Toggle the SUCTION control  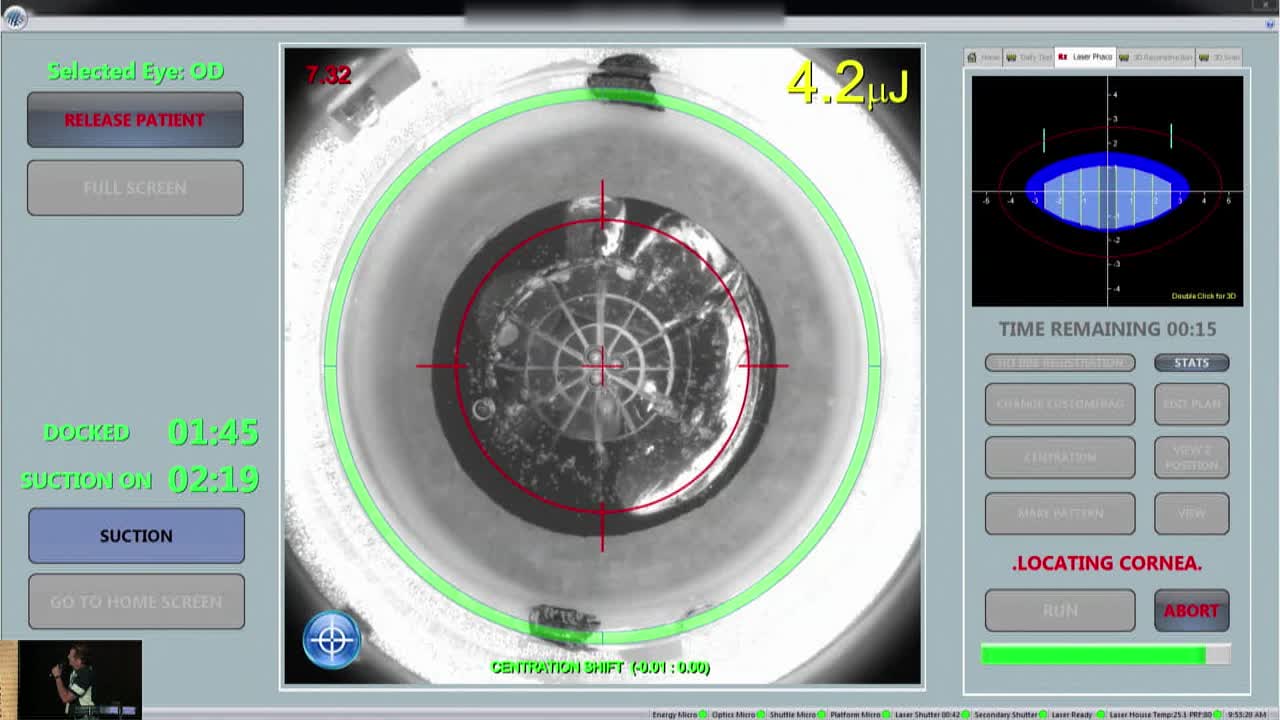pyautogui.click(x=136, y=535)
